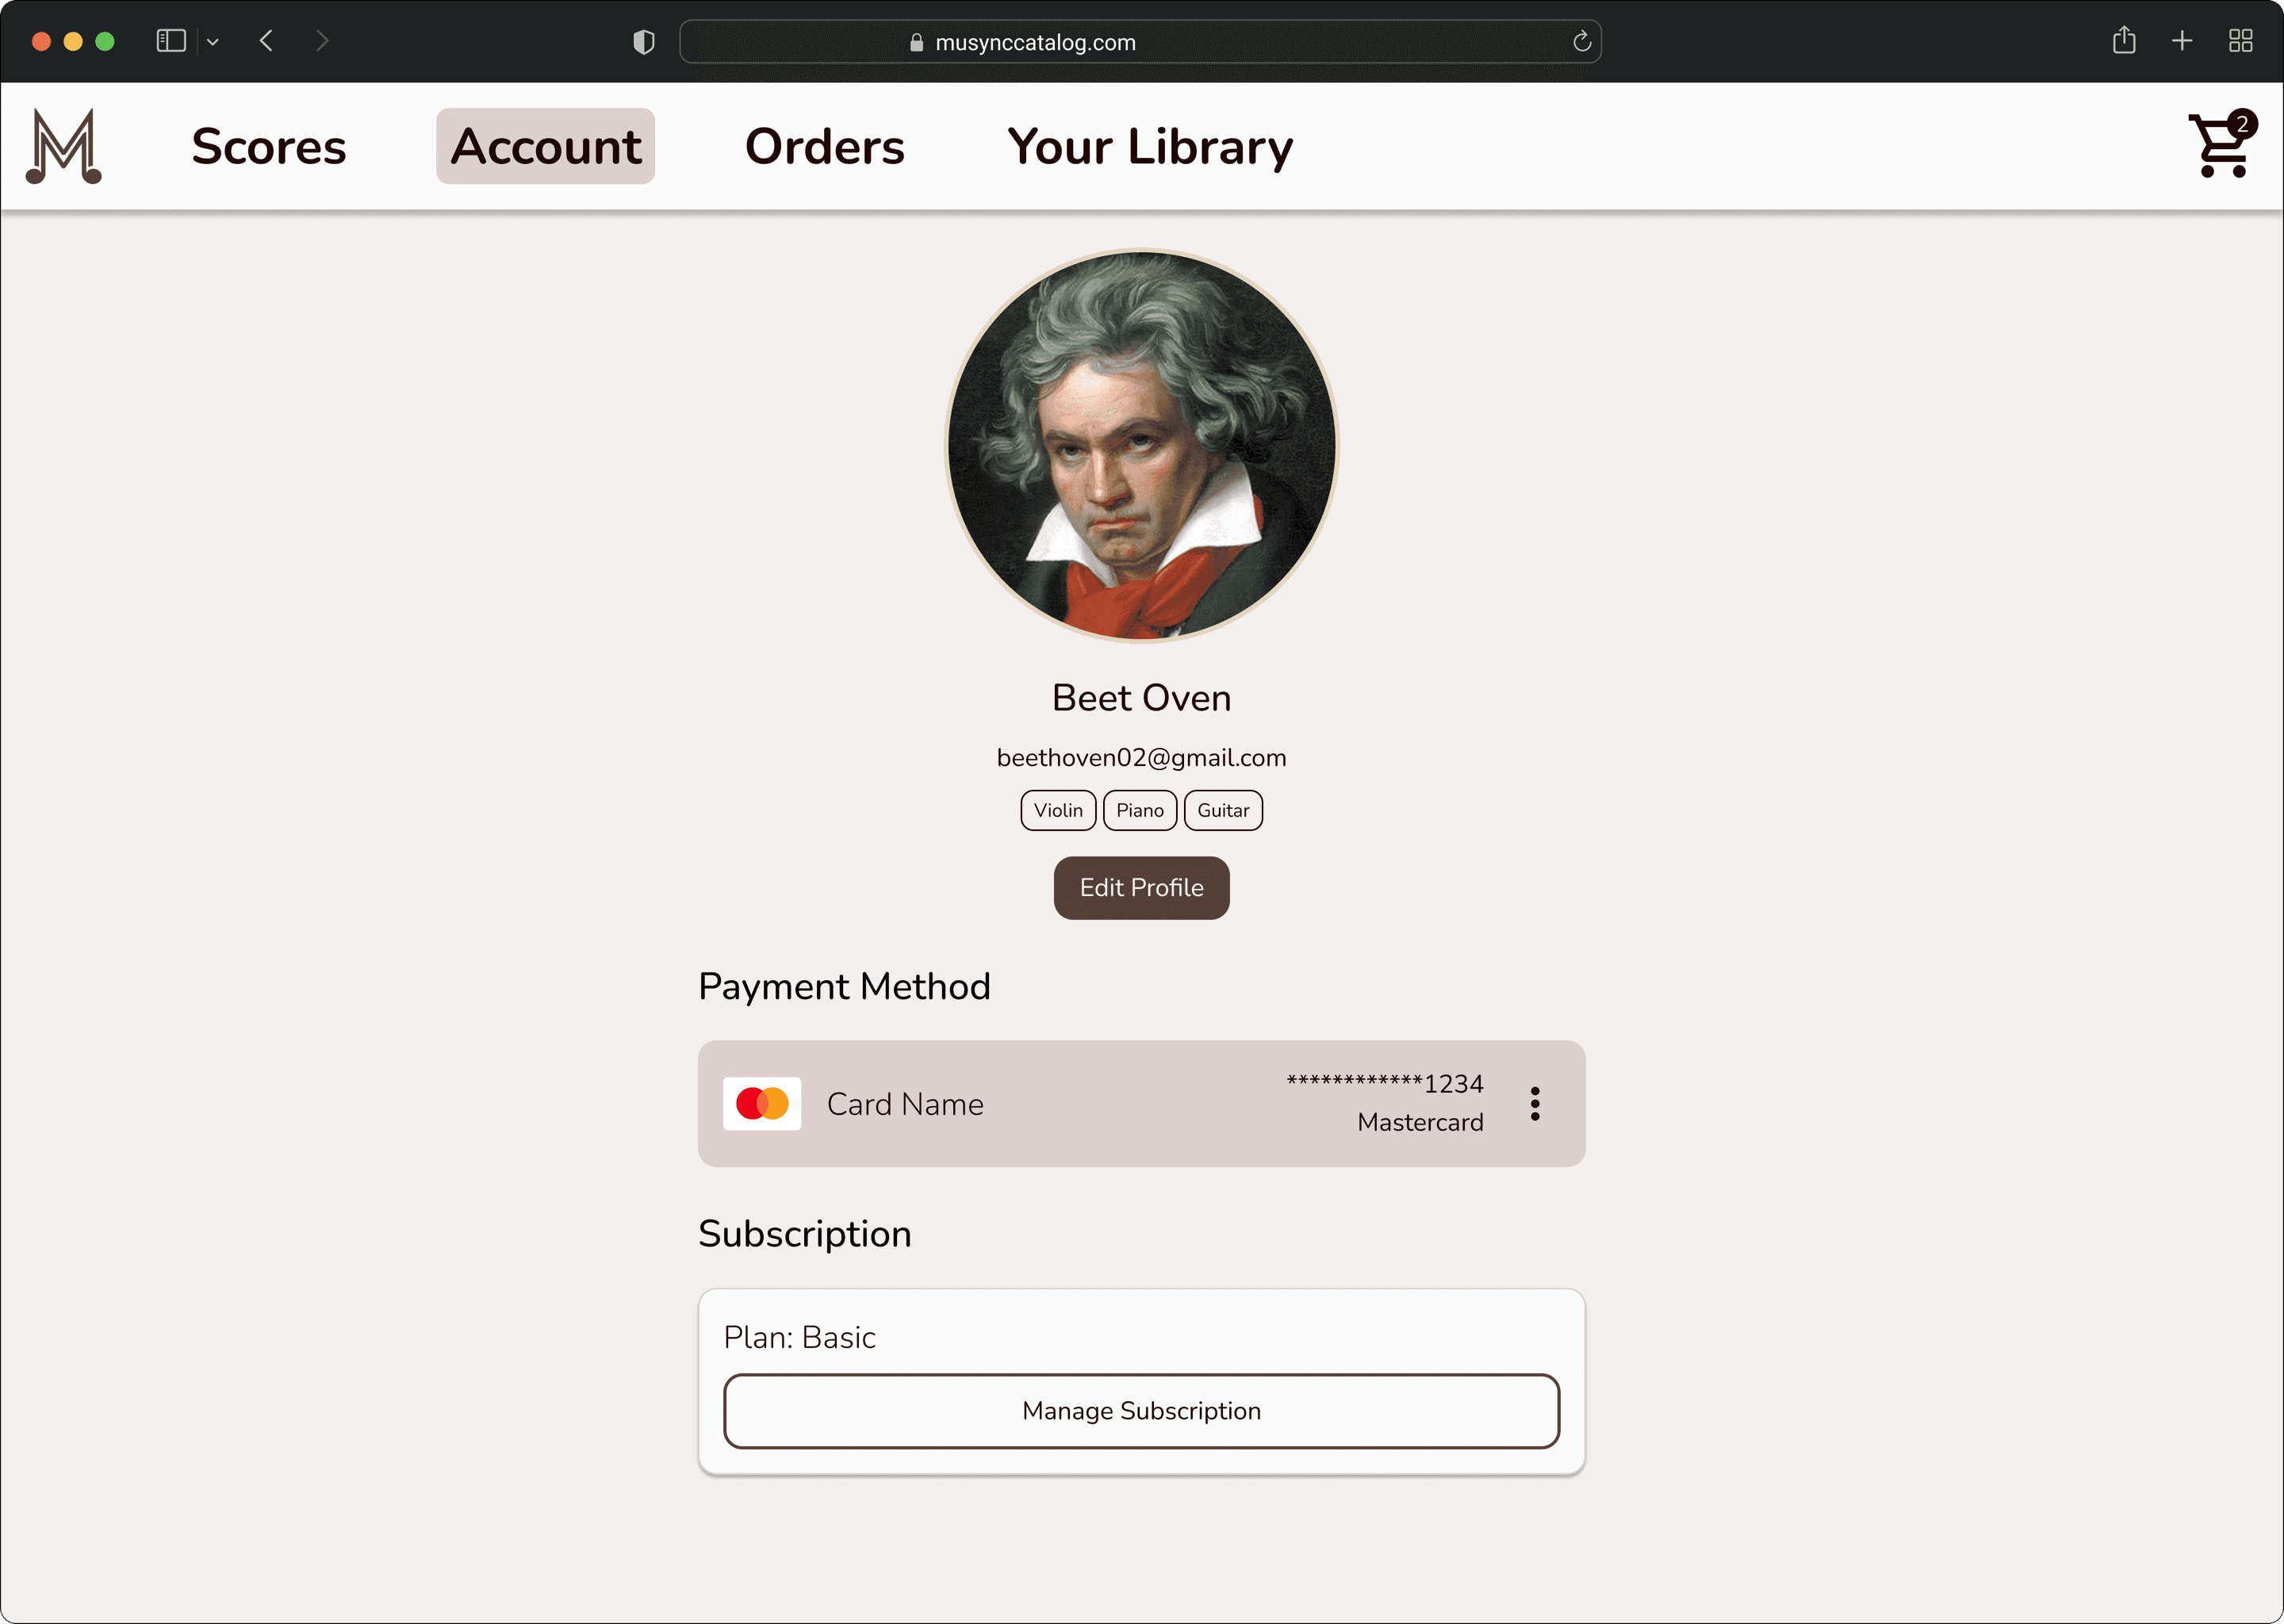Go to Orders
Image resolution: width=2284 pixels, height=1624 pixels.
824,146
